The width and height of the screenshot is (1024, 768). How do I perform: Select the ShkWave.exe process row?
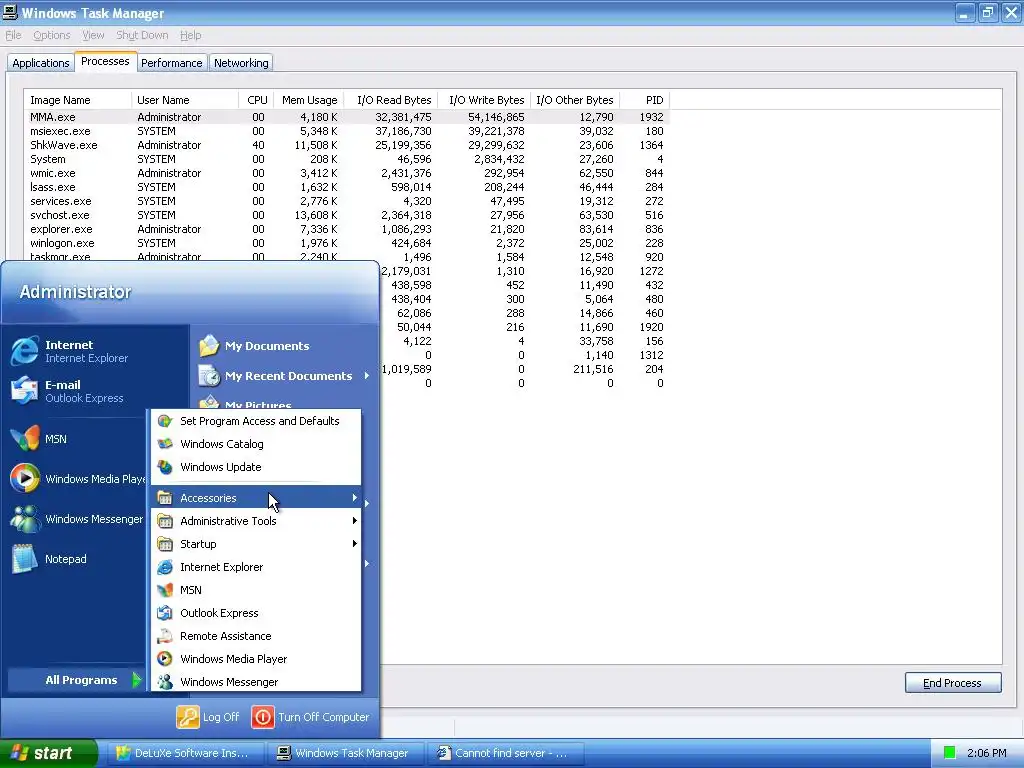pyautogui.click(x=347, y=145)
